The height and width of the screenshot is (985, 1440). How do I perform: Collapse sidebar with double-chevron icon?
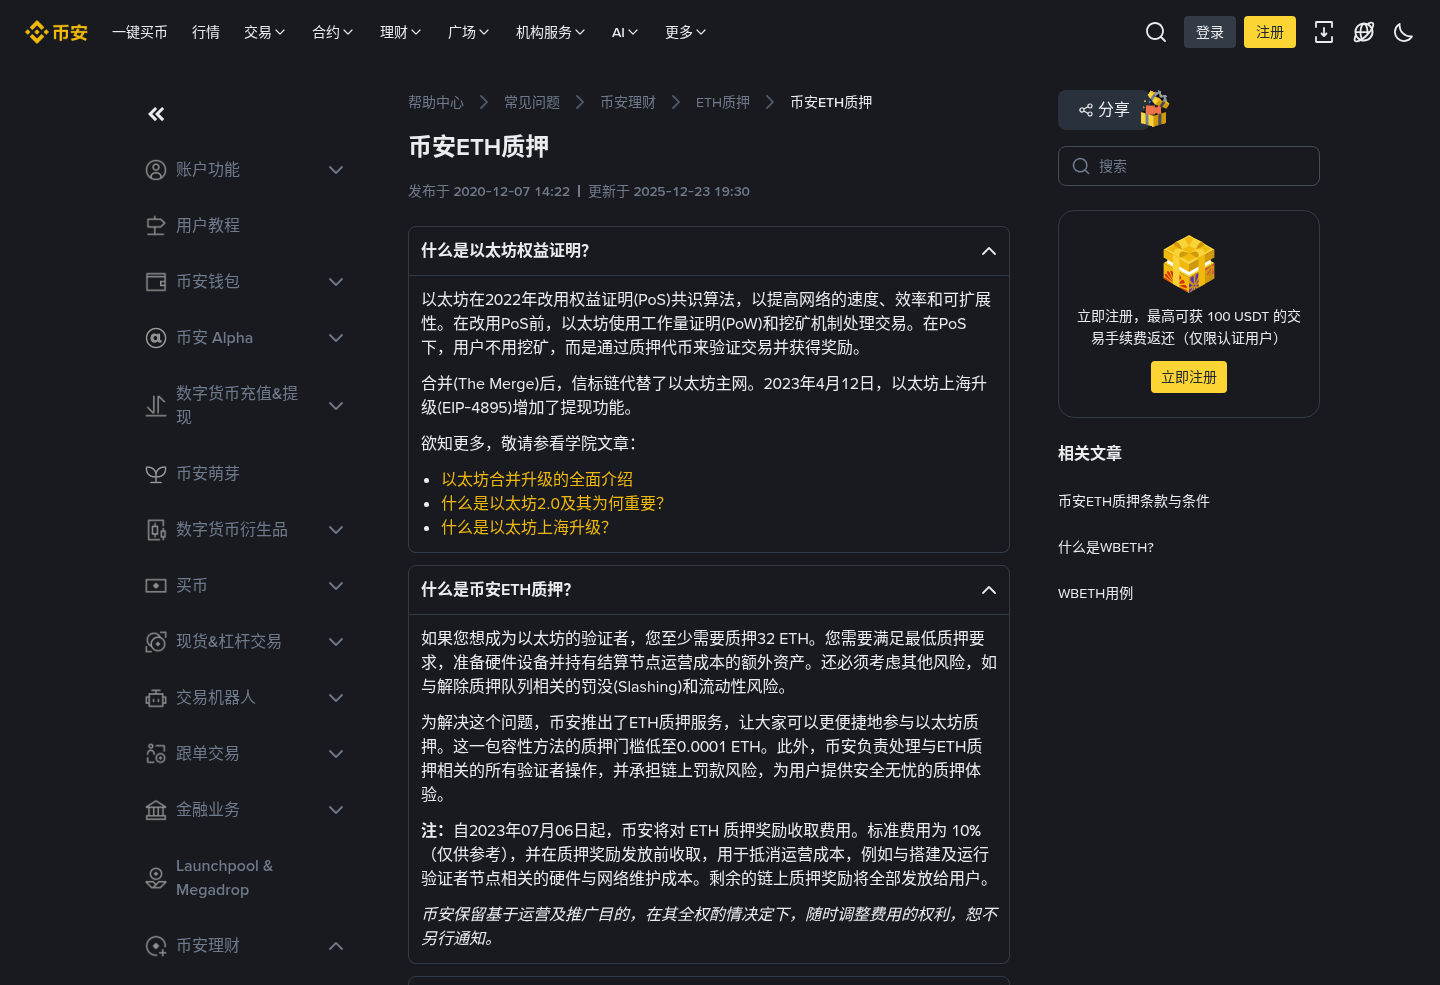click(156, 114)
